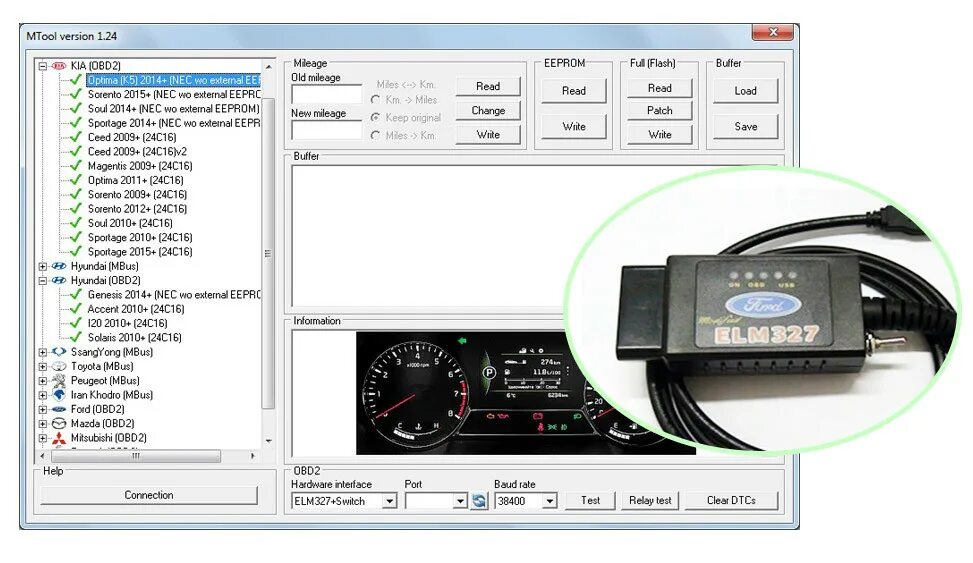
Task: Click the Hyundai (OBD2) logo icon
Action: click(58, 281)
